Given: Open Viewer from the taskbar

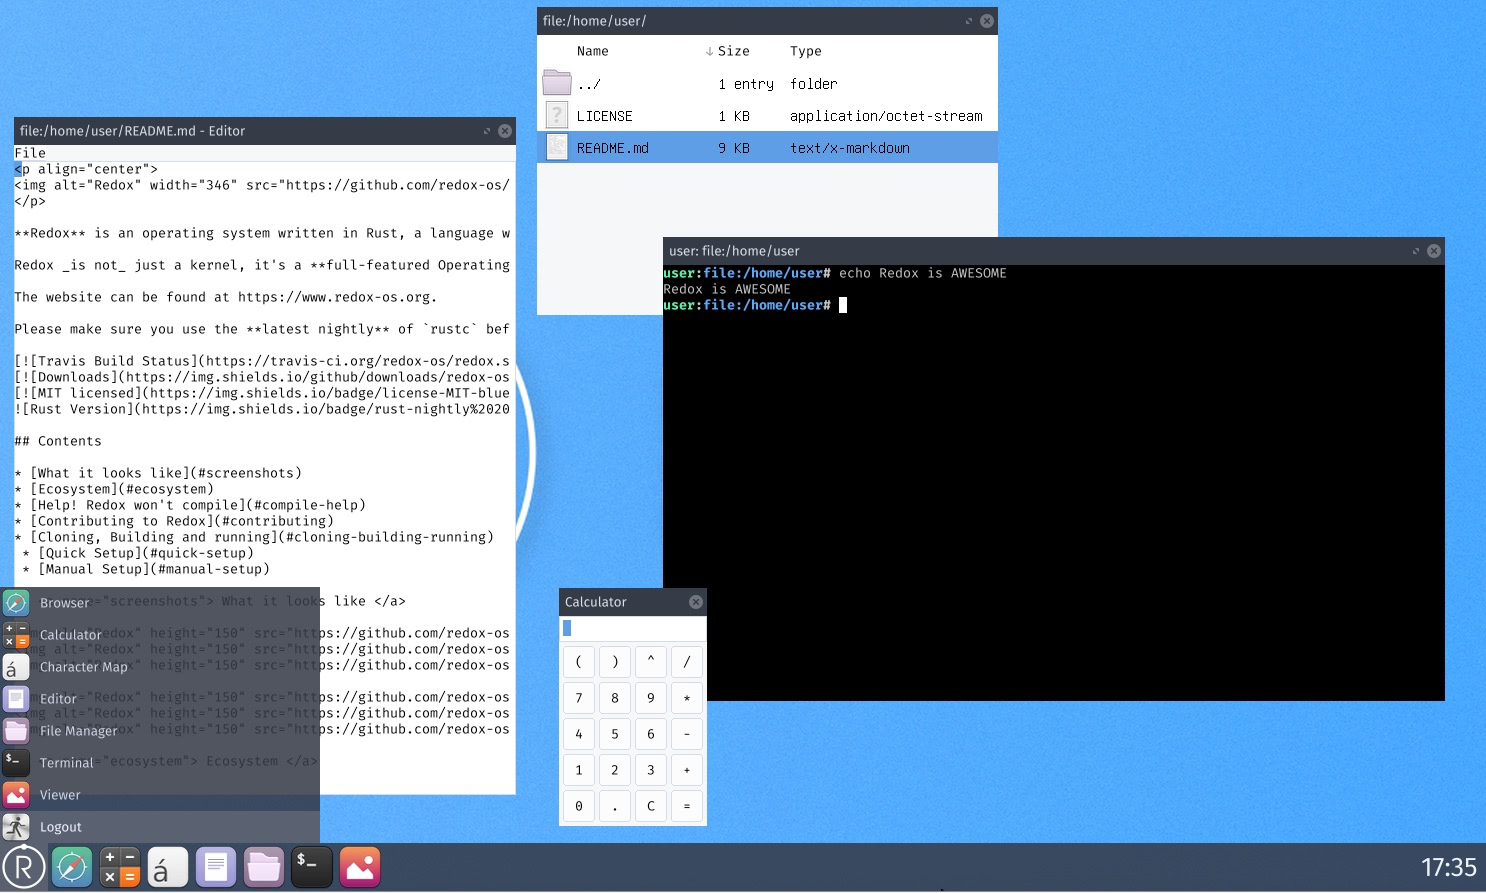Looking at the screenshot, I should point(359,867).
